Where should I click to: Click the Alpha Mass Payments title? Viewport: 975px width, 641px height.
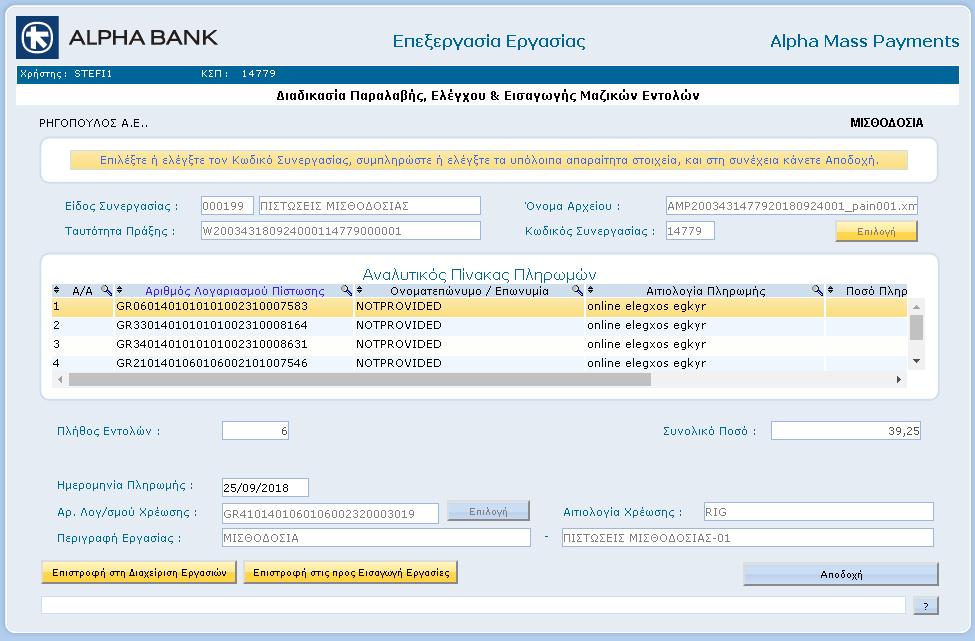point(864,41)
